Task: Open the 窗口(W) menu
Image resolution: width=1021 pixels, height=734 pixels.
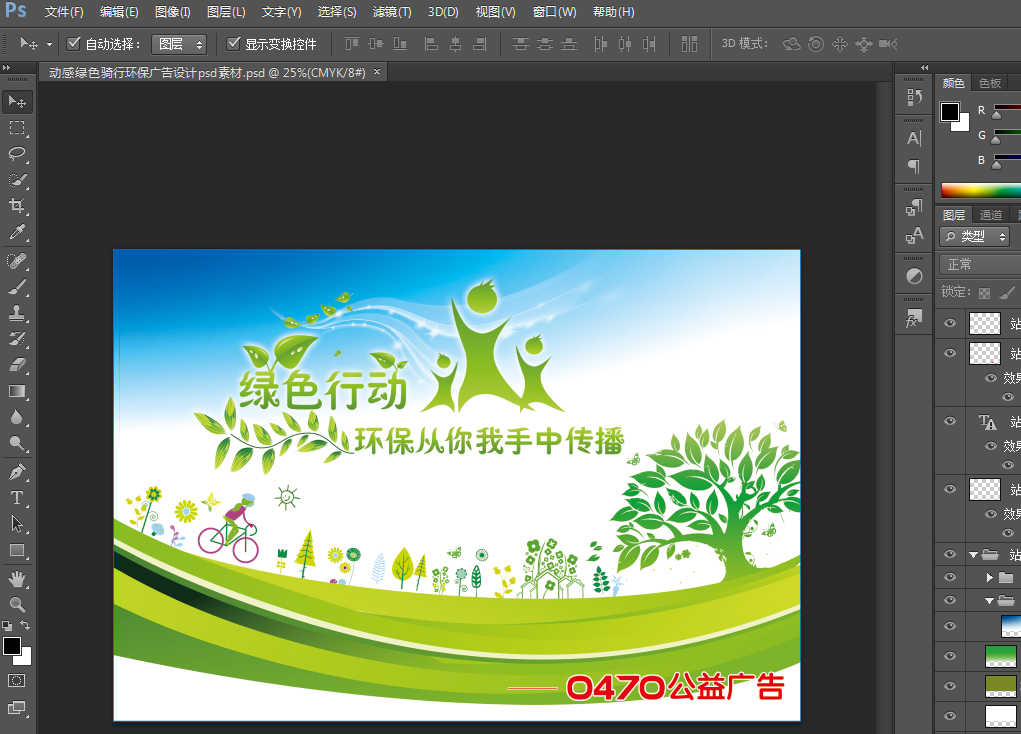Action: [x=554, y=12]
